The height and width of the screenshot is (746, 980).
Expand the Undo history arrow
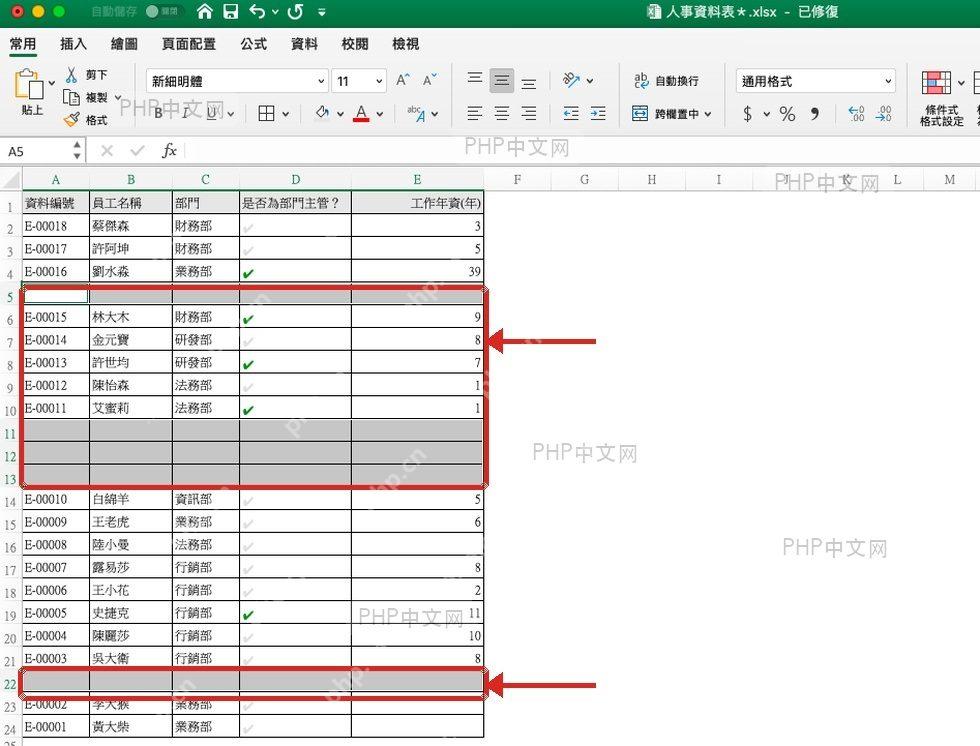pos(275,12)
